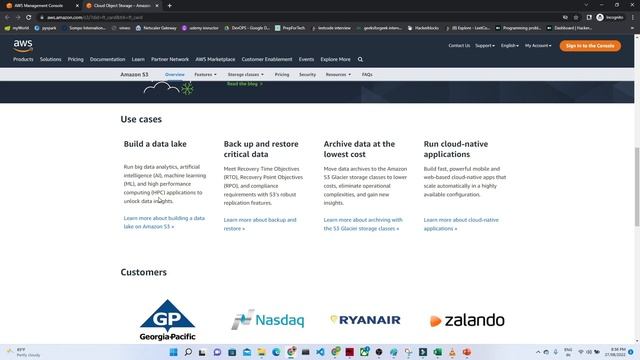Open the Chrome tab search chevron
The width and height of the screenshot is (640, 360).
586,5
